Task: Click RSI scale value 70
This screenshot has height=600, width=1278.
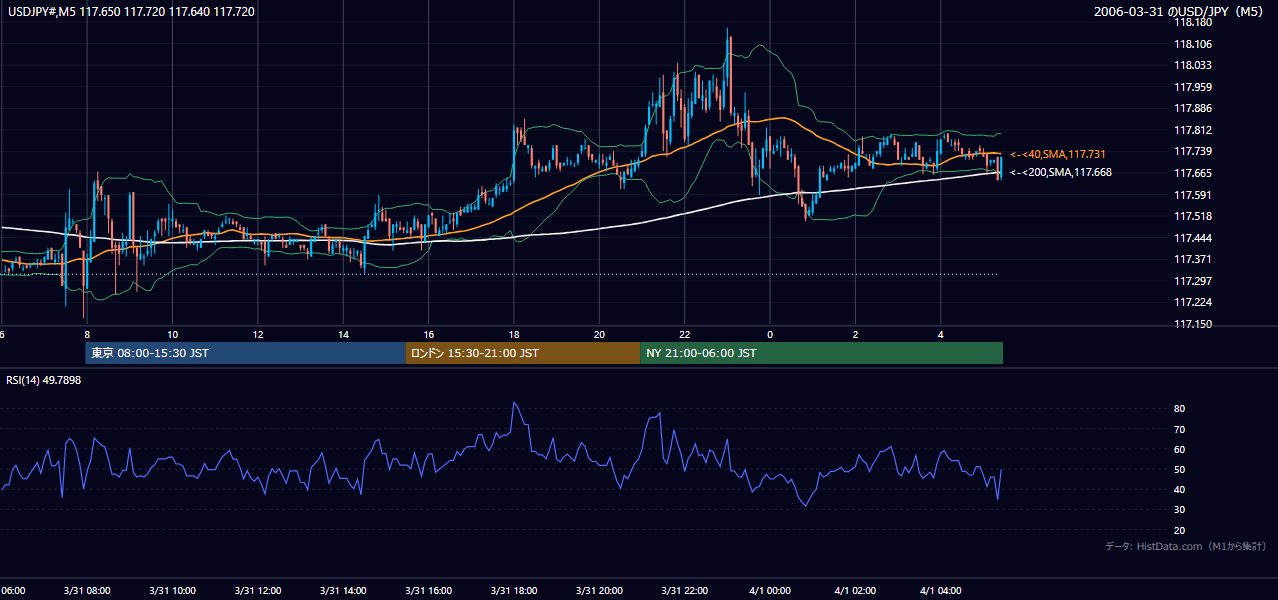Action: [1180, 429]
